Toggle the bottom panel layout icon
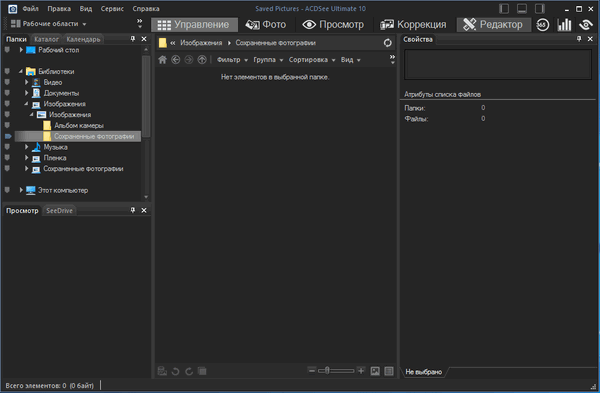The height and width of the screenshot is (393, 600). tap(522, 8)
